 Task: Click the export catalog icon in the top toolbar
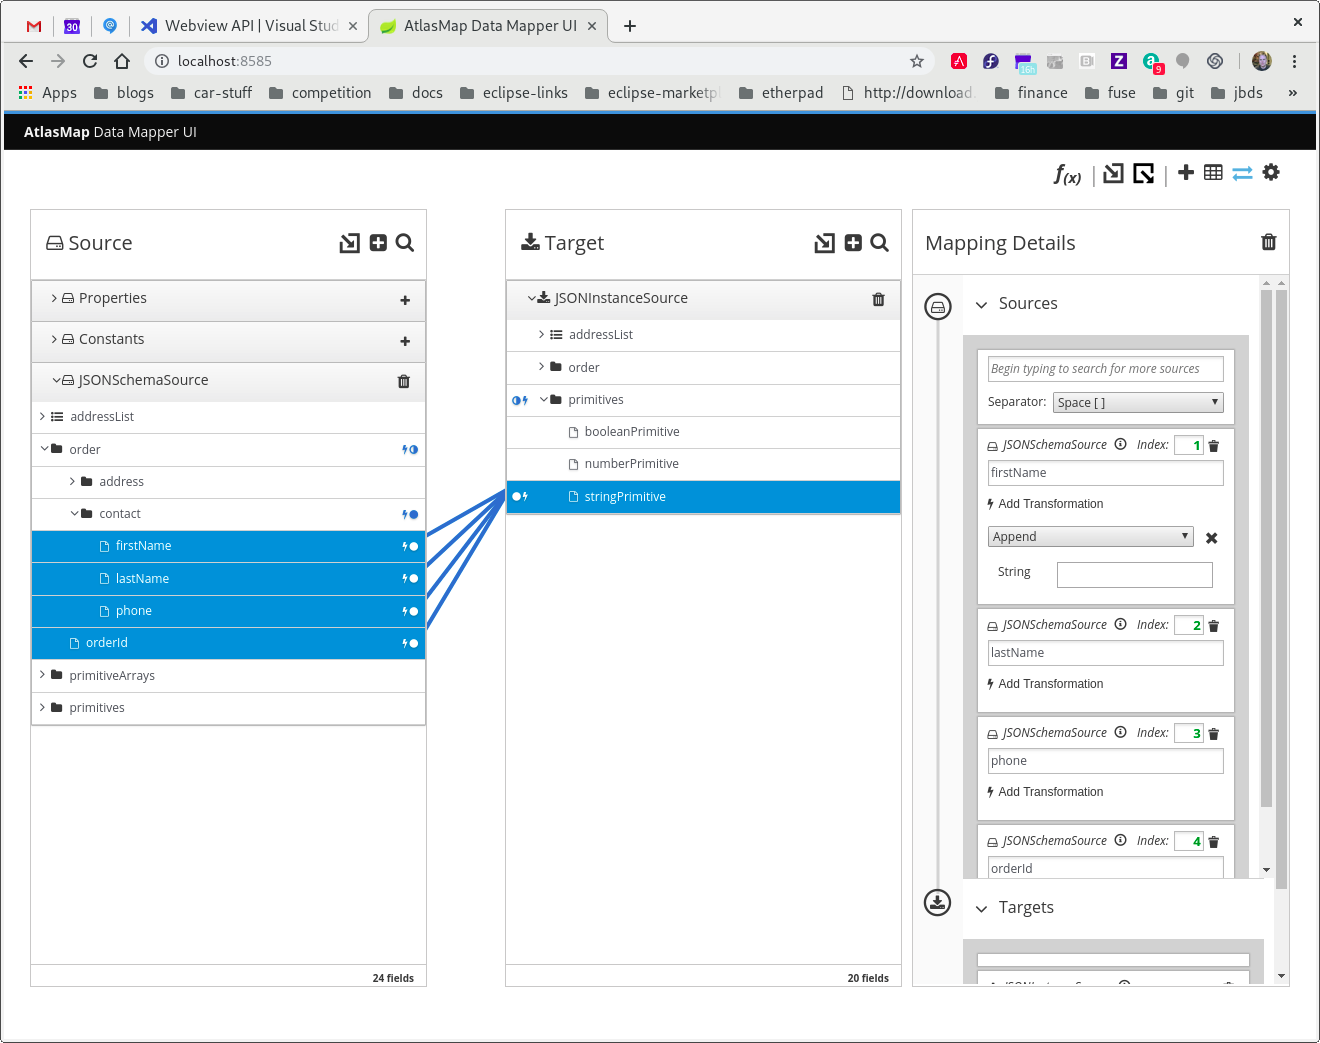coord(1142,173)
